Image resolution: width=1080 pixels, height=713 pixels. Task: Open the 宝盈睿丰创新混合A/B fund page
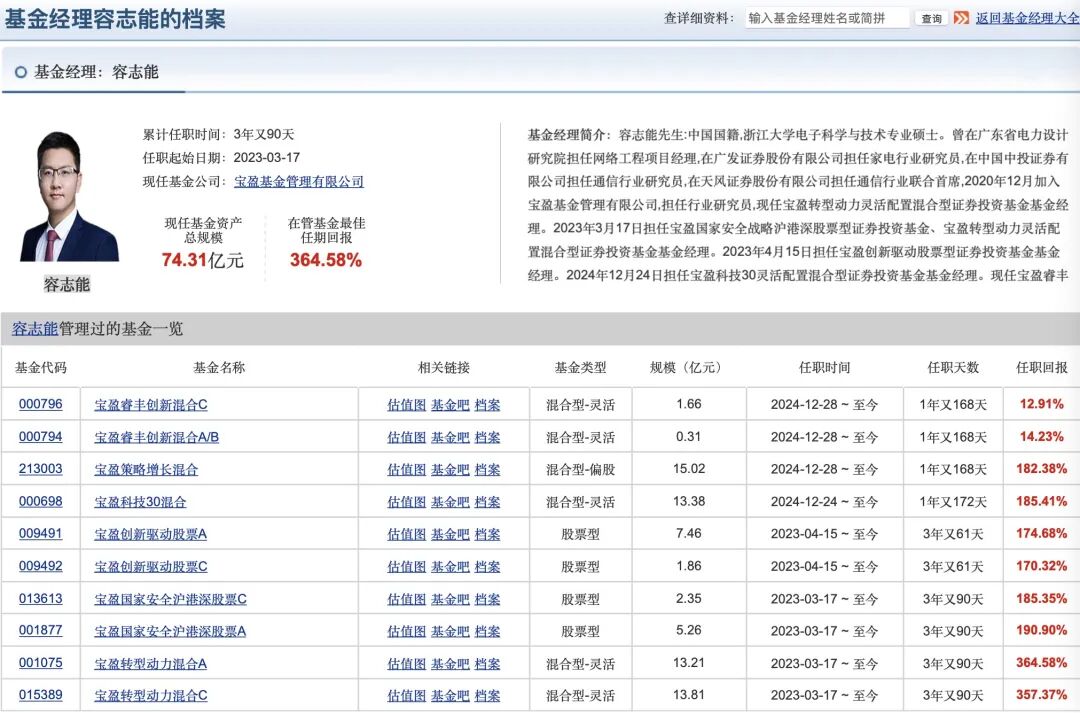156,437
